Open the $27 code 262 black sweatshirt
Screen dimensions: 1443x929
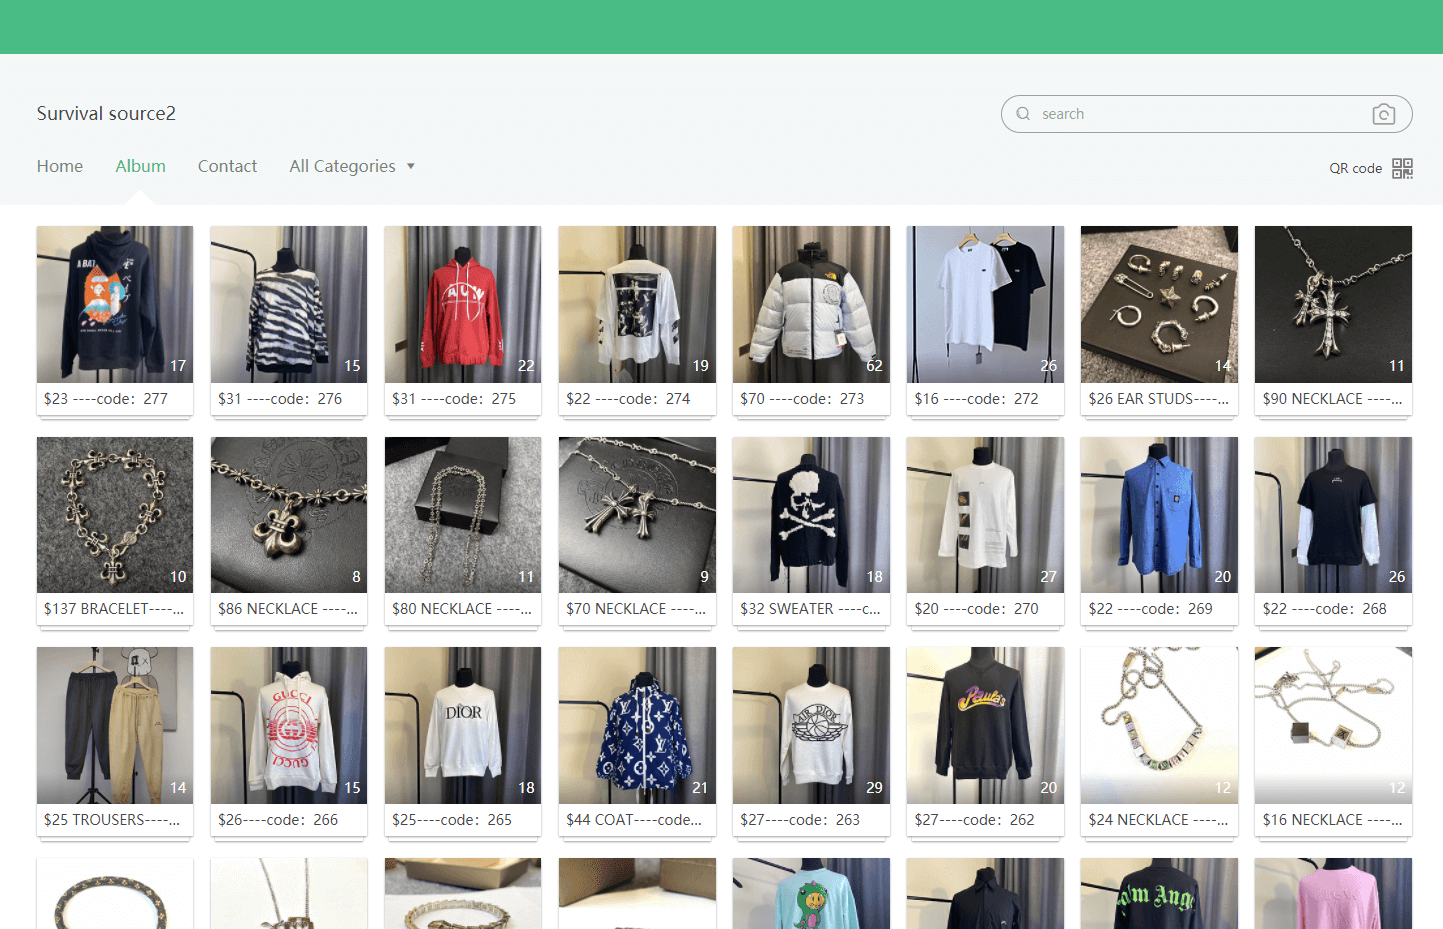click(985, 725)
